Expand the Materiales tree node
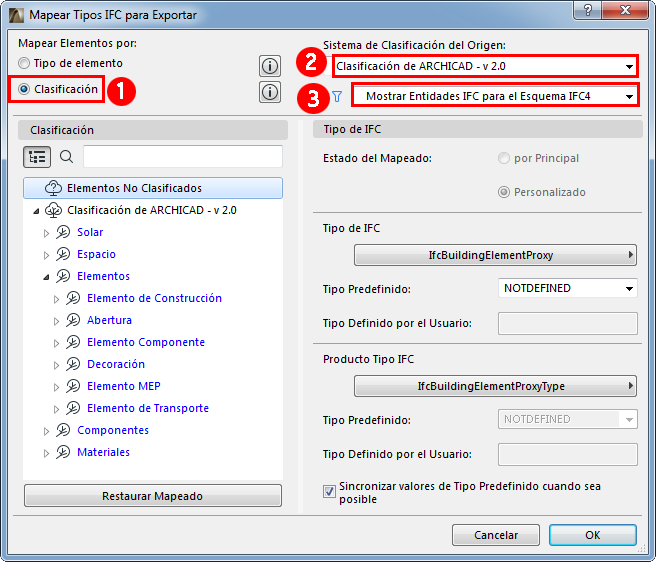 point(46,453)
